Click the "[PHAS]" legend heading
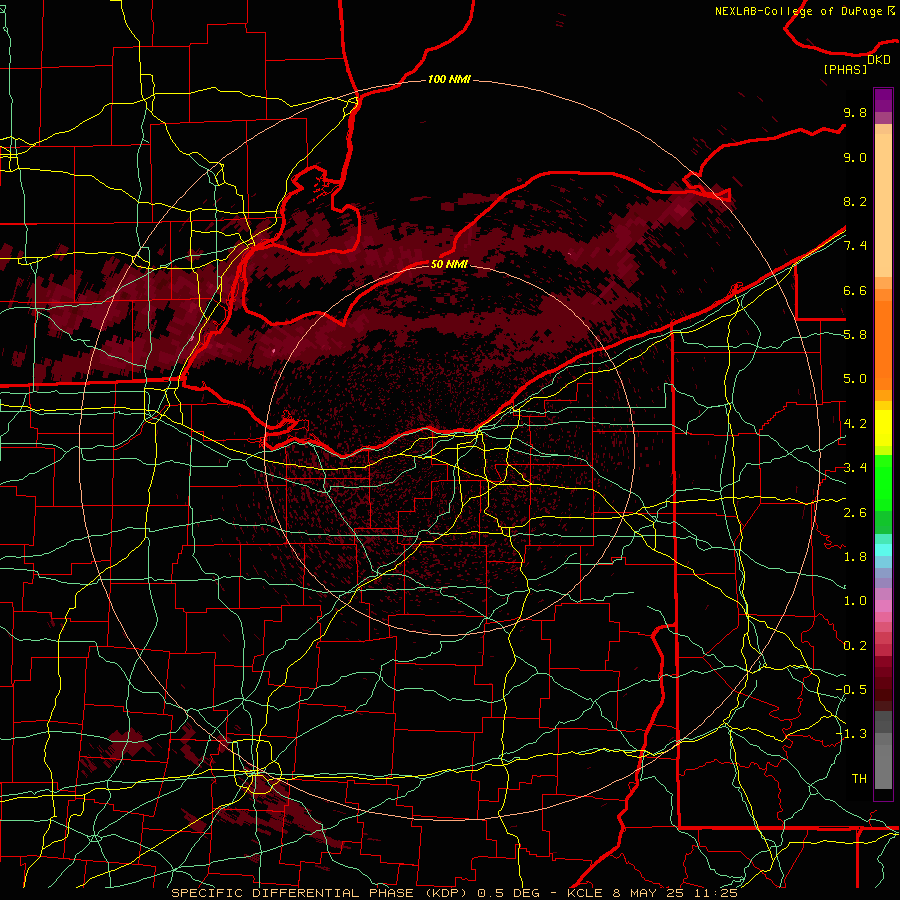 [845, 69]
